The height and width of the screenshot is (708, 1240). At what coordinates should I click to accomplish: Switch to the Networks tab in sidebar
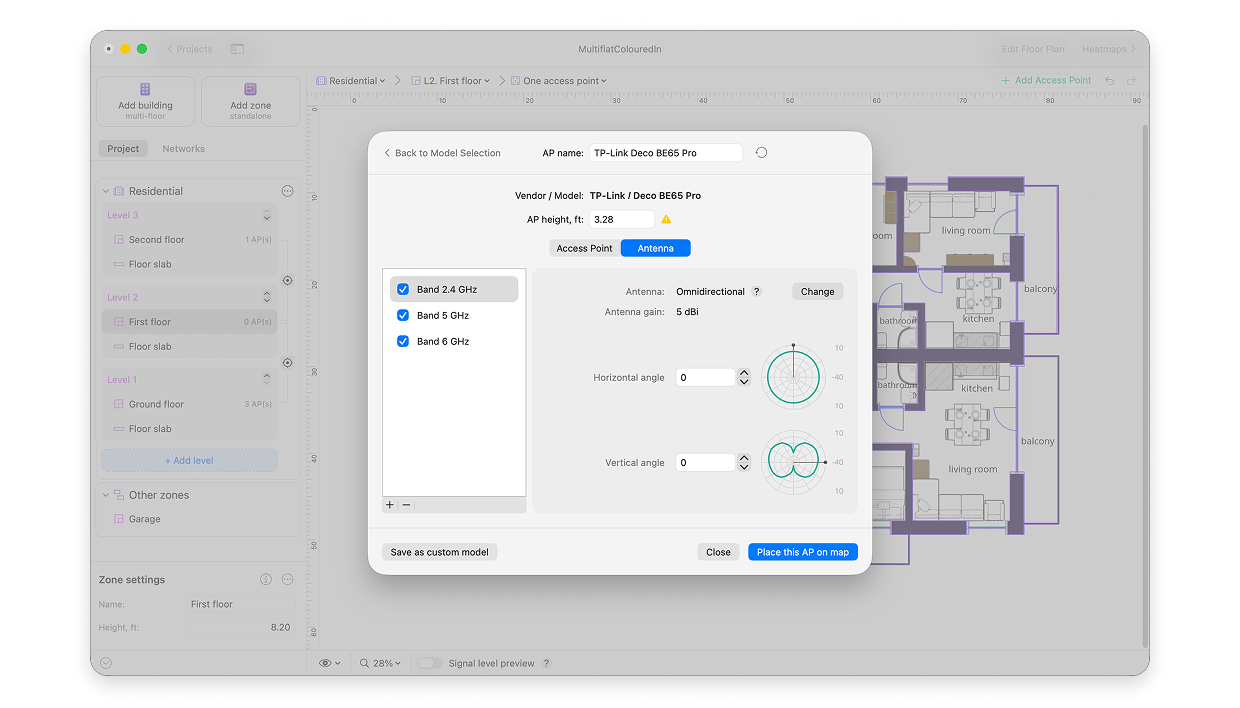click(183, 148)
